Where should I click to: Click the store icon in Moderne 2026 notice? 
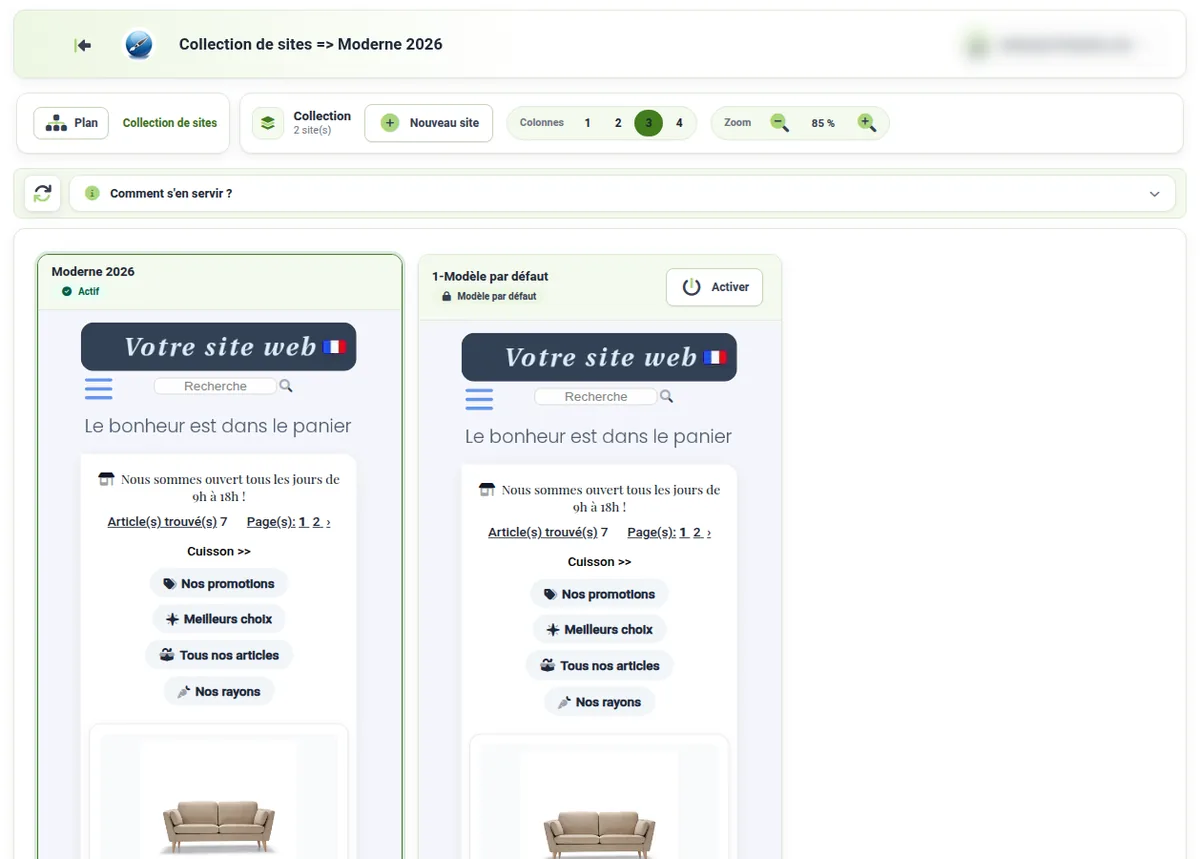[107, 479]
